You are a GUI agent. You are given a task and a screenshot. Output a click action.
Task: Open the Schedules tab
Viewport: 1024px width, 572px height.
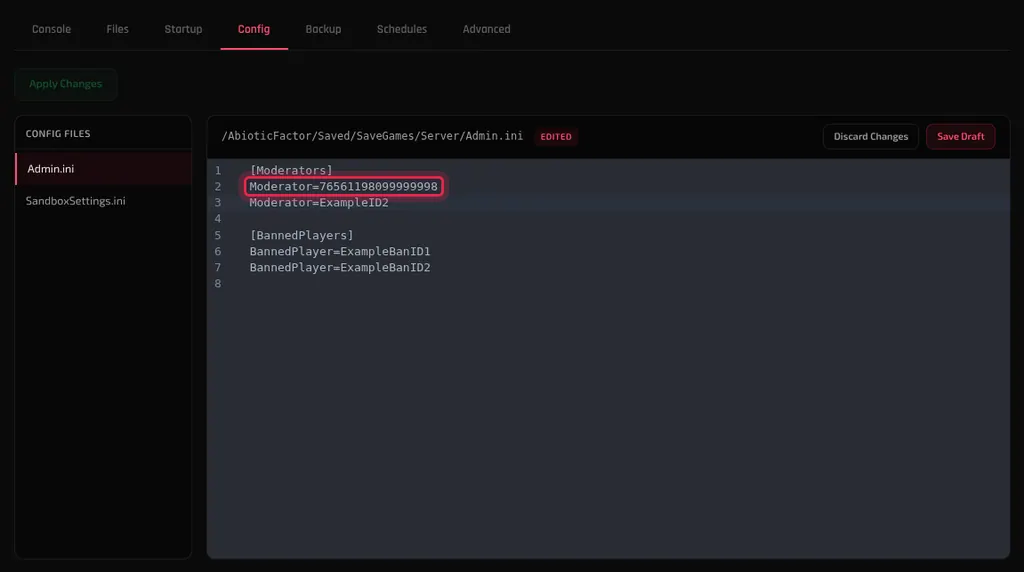402,29
